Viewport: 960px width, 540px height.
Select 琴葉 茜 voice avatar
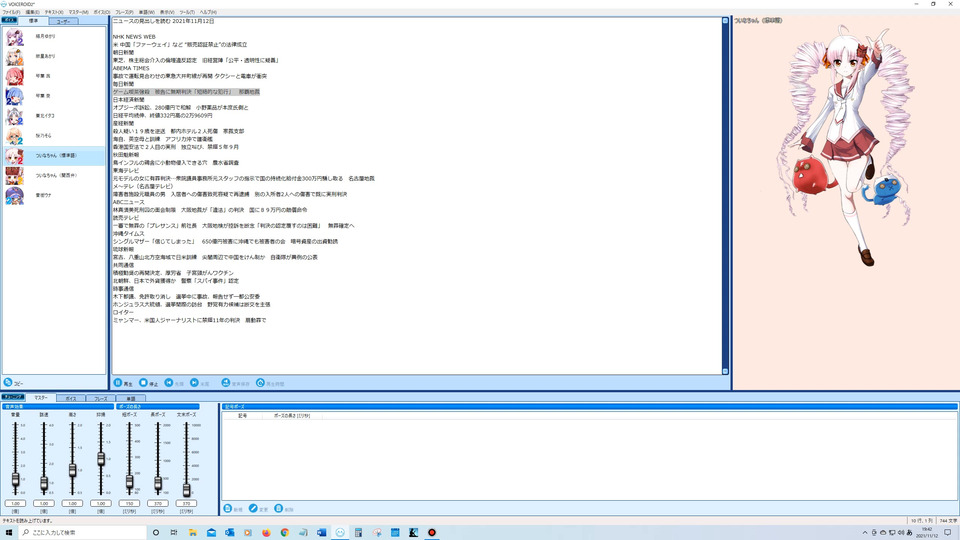[x=15, y=77]
